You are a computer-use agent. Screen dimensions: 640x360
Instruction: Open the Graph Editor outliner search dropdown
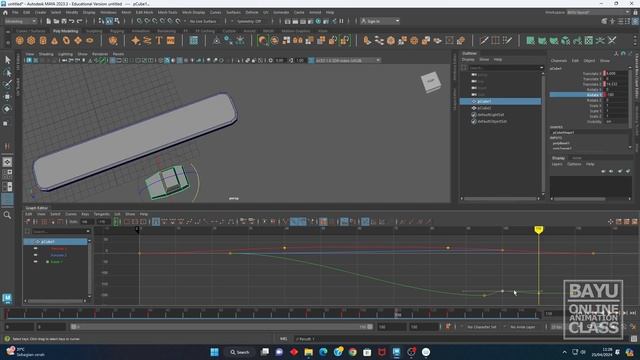88,231
